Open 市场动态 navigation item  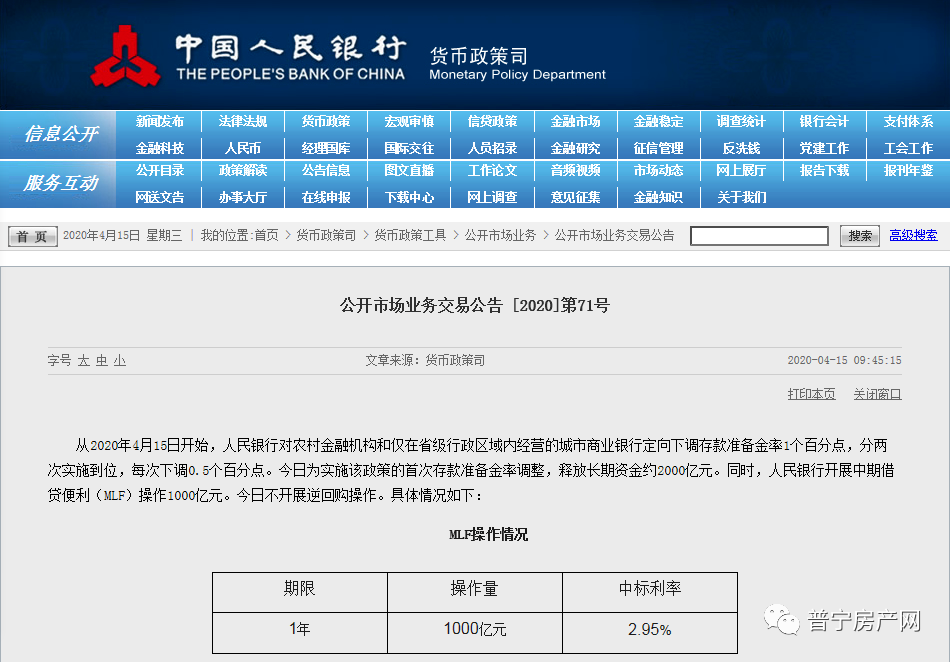coord(659,171)
